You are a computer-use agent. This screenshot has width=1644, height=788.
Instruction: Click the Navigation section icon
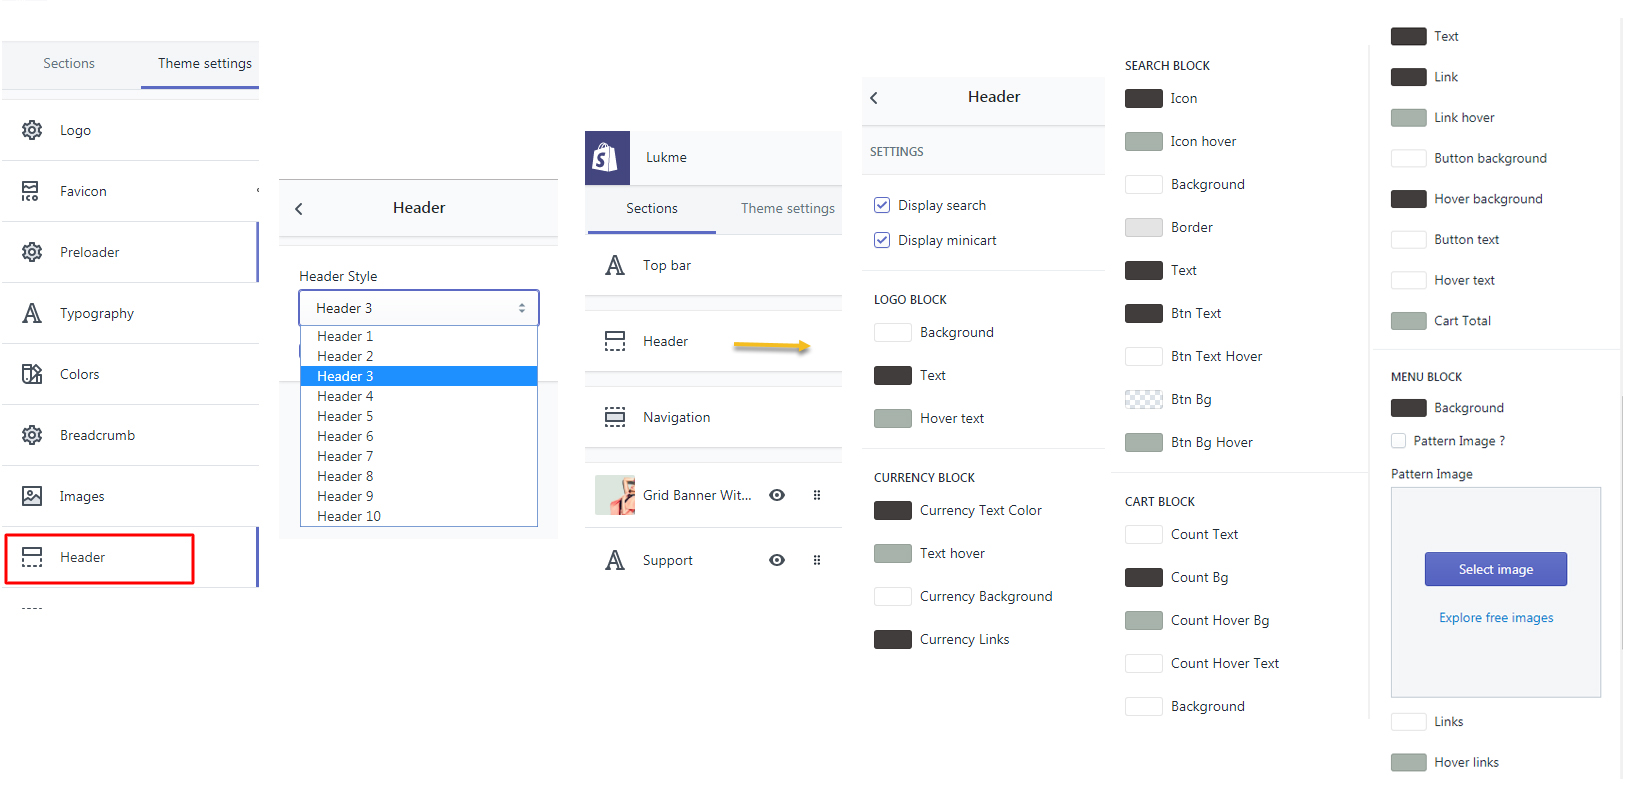tap(615, 417)
